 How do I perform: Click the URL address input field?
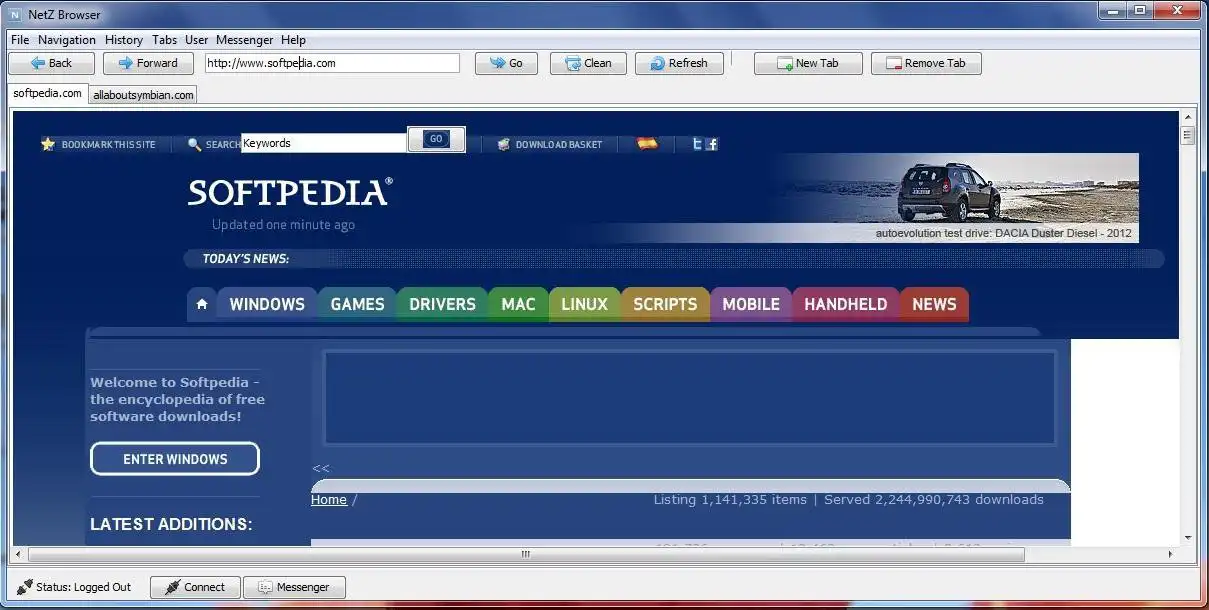(332, 63)
